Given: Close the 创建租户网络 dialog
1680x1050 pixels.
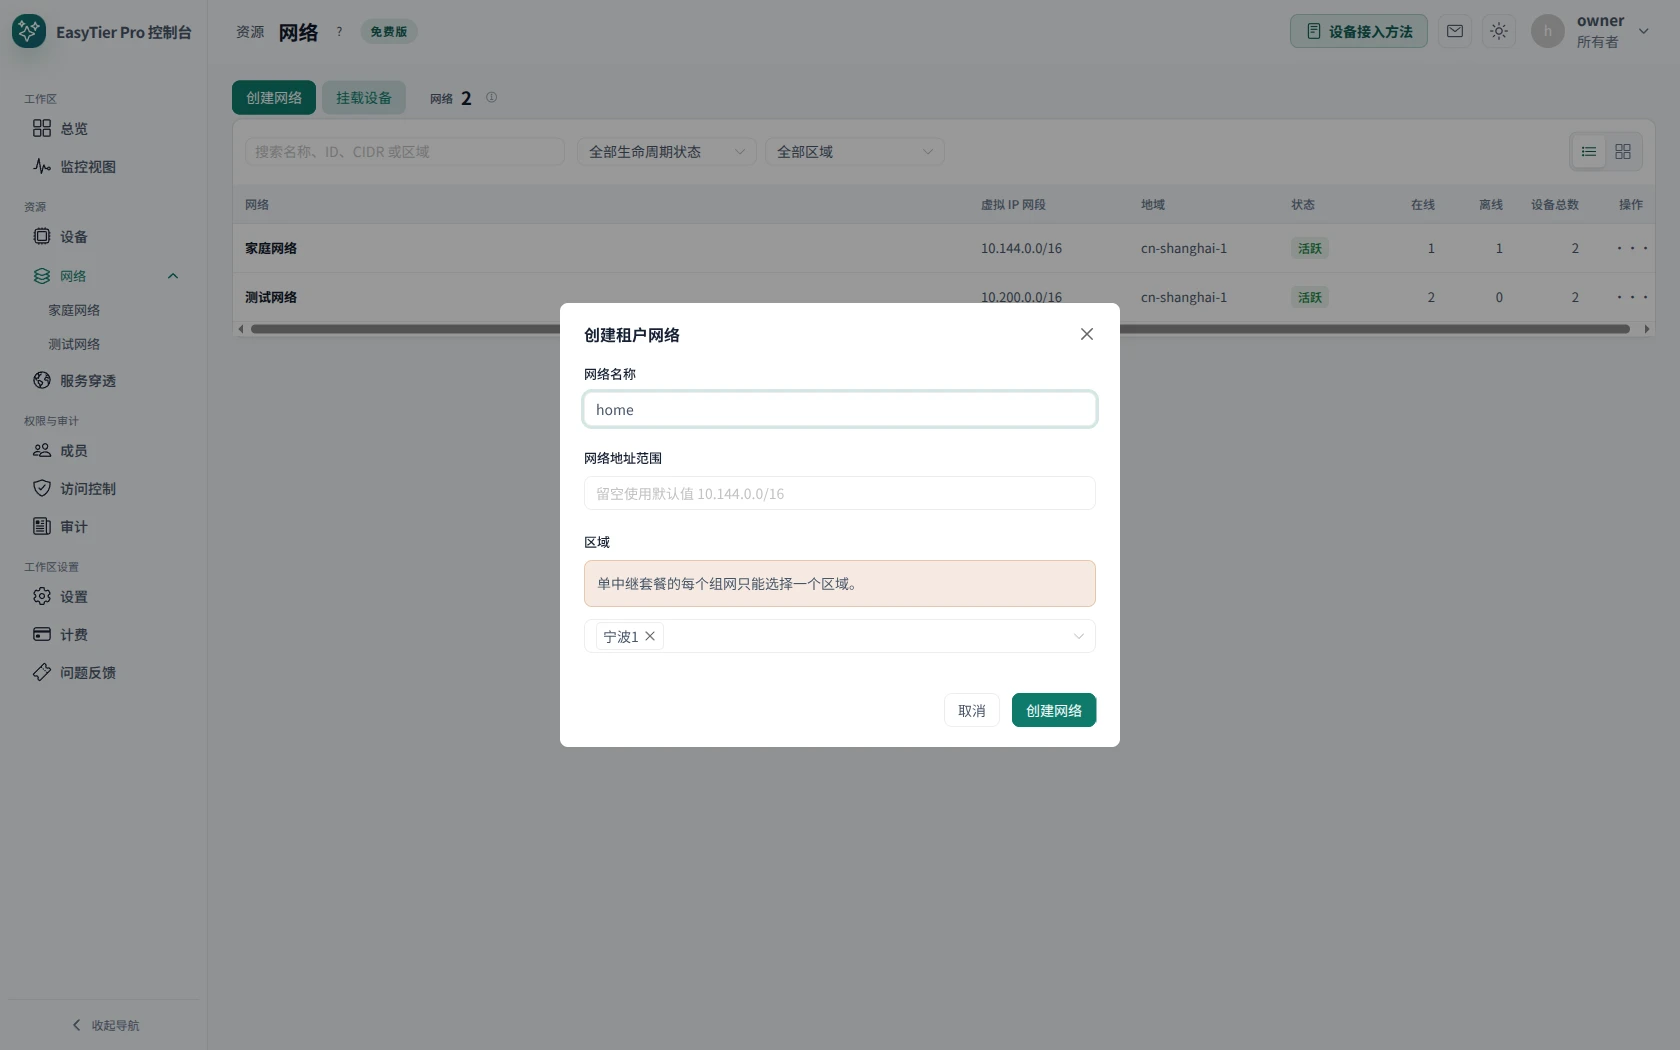Looking at the screenshot, I should coord(1087,334).
